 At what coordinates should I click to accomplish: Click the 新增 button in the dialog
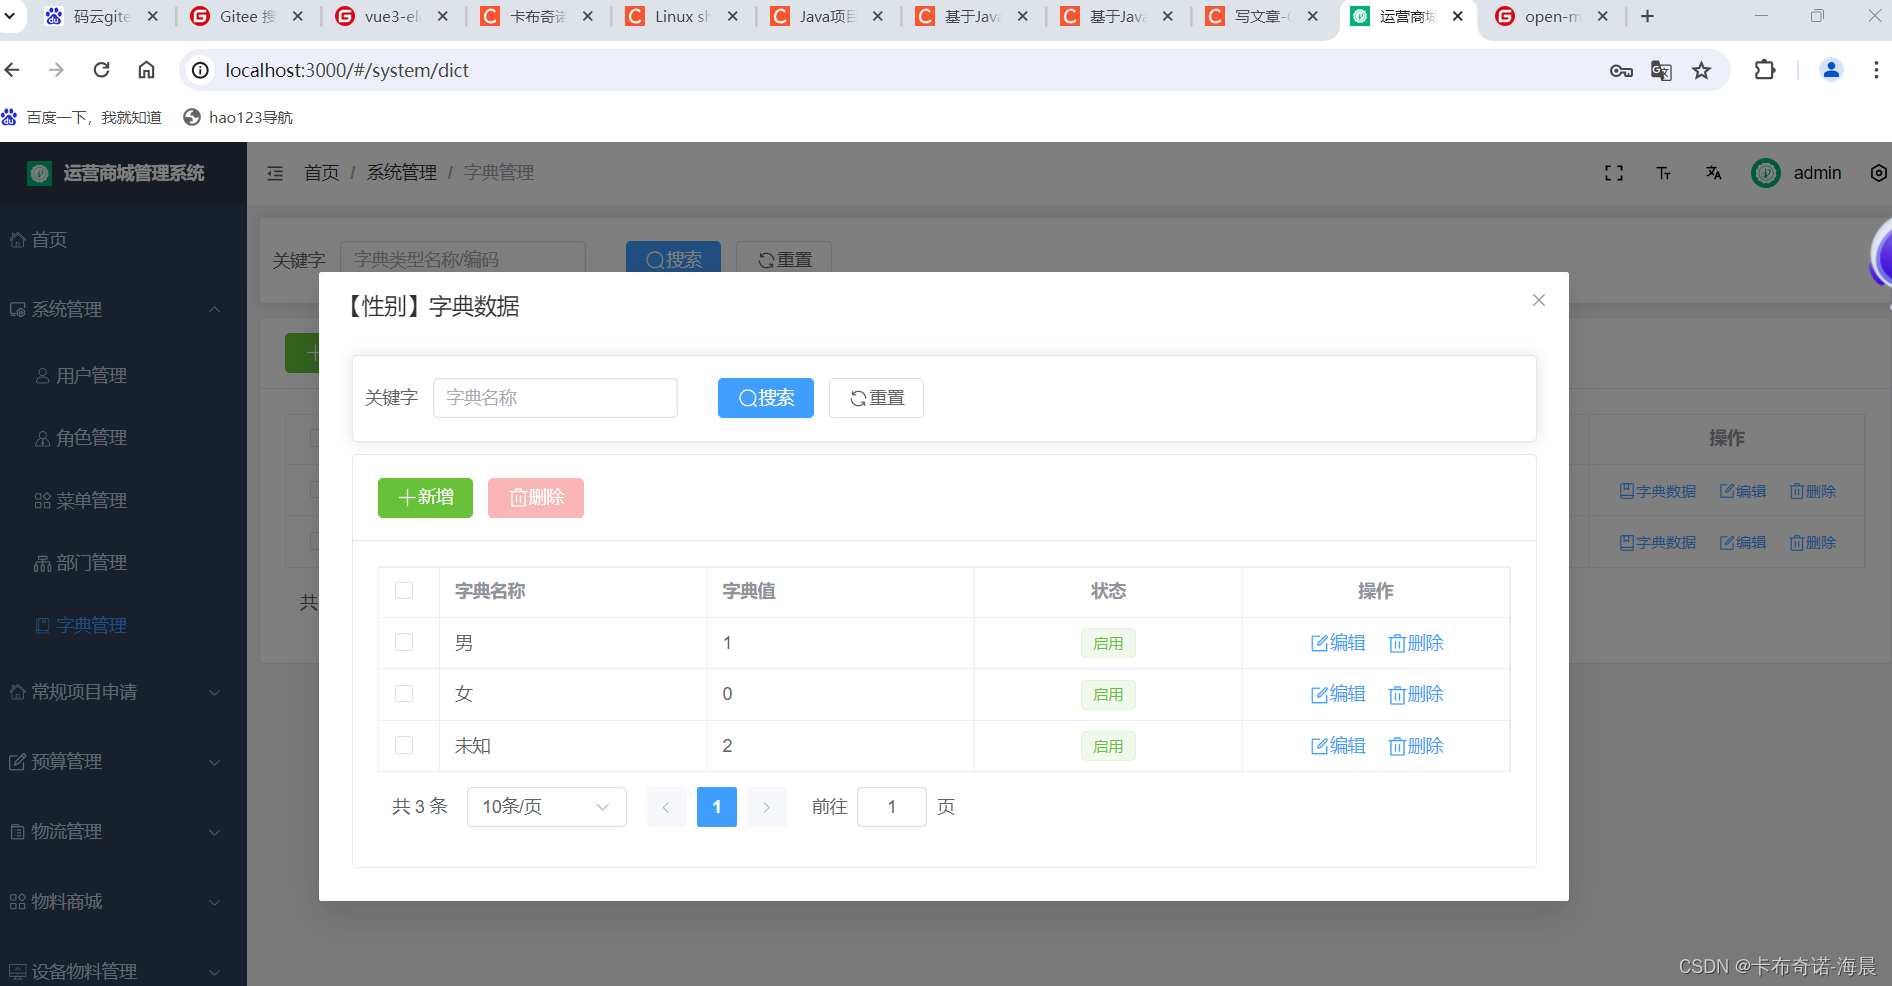pos(424,497)
